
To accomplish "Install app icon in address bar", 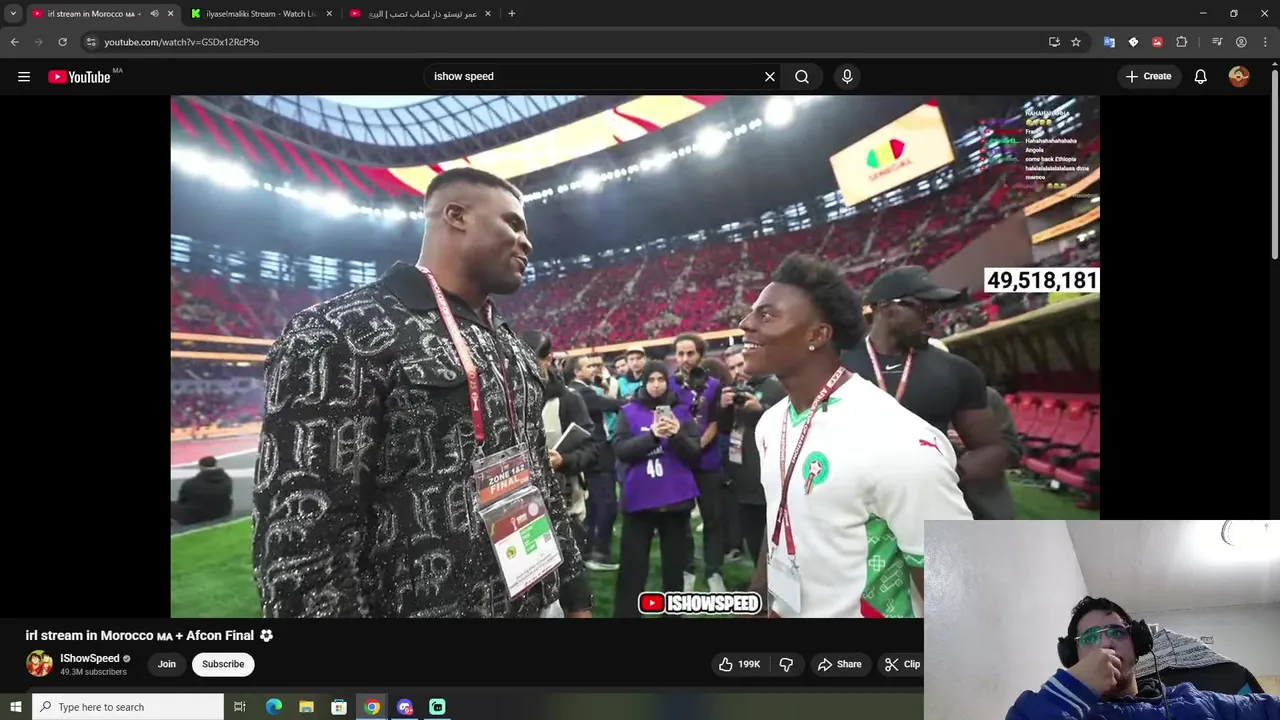I will (x=1054, y=42).
